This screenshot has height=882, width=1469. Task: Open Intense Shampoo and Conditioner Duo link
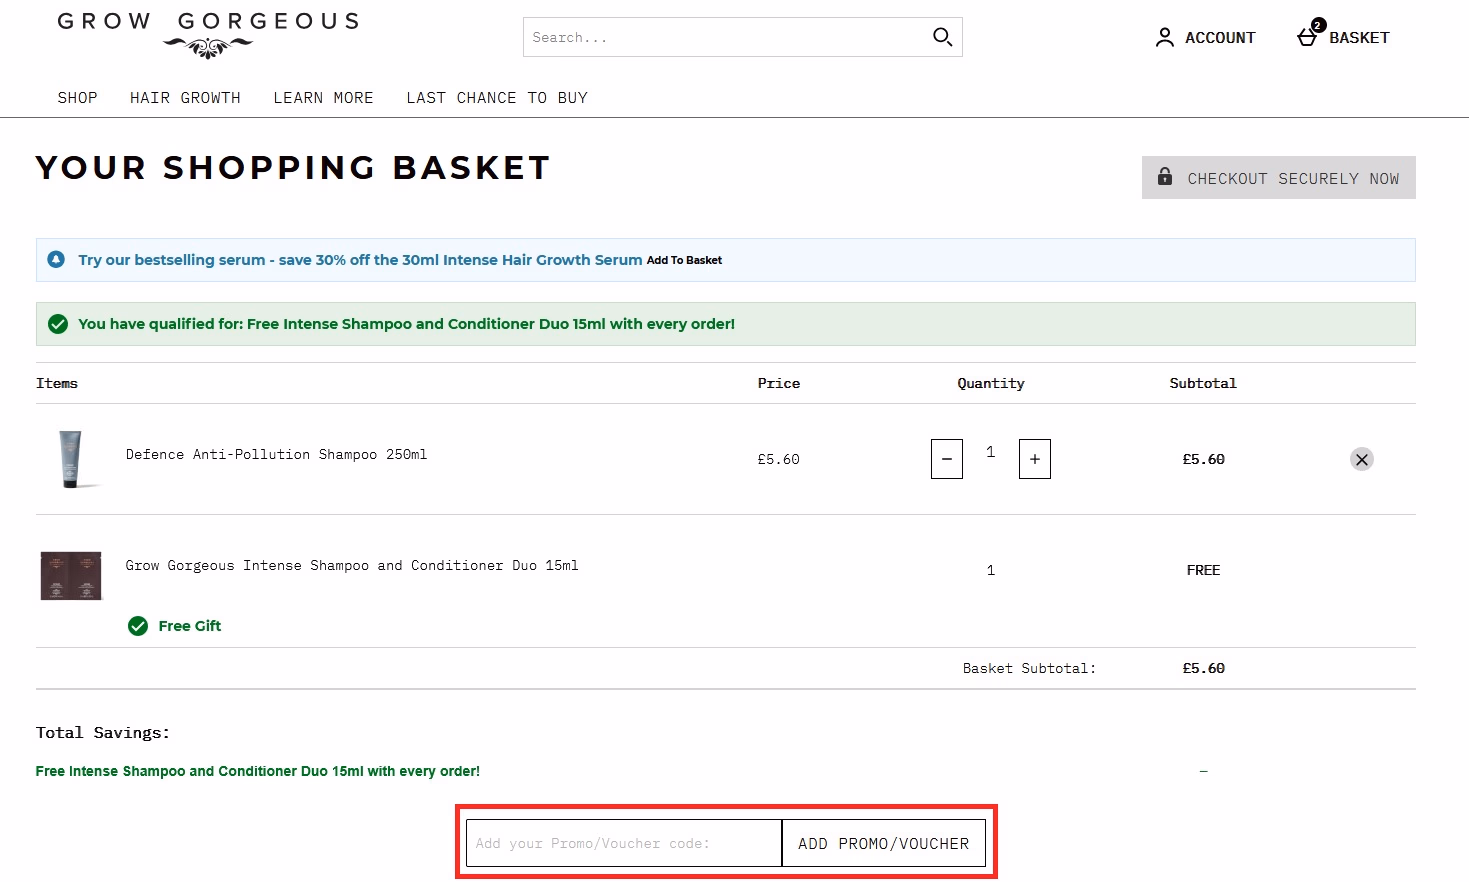click(352, 565)
